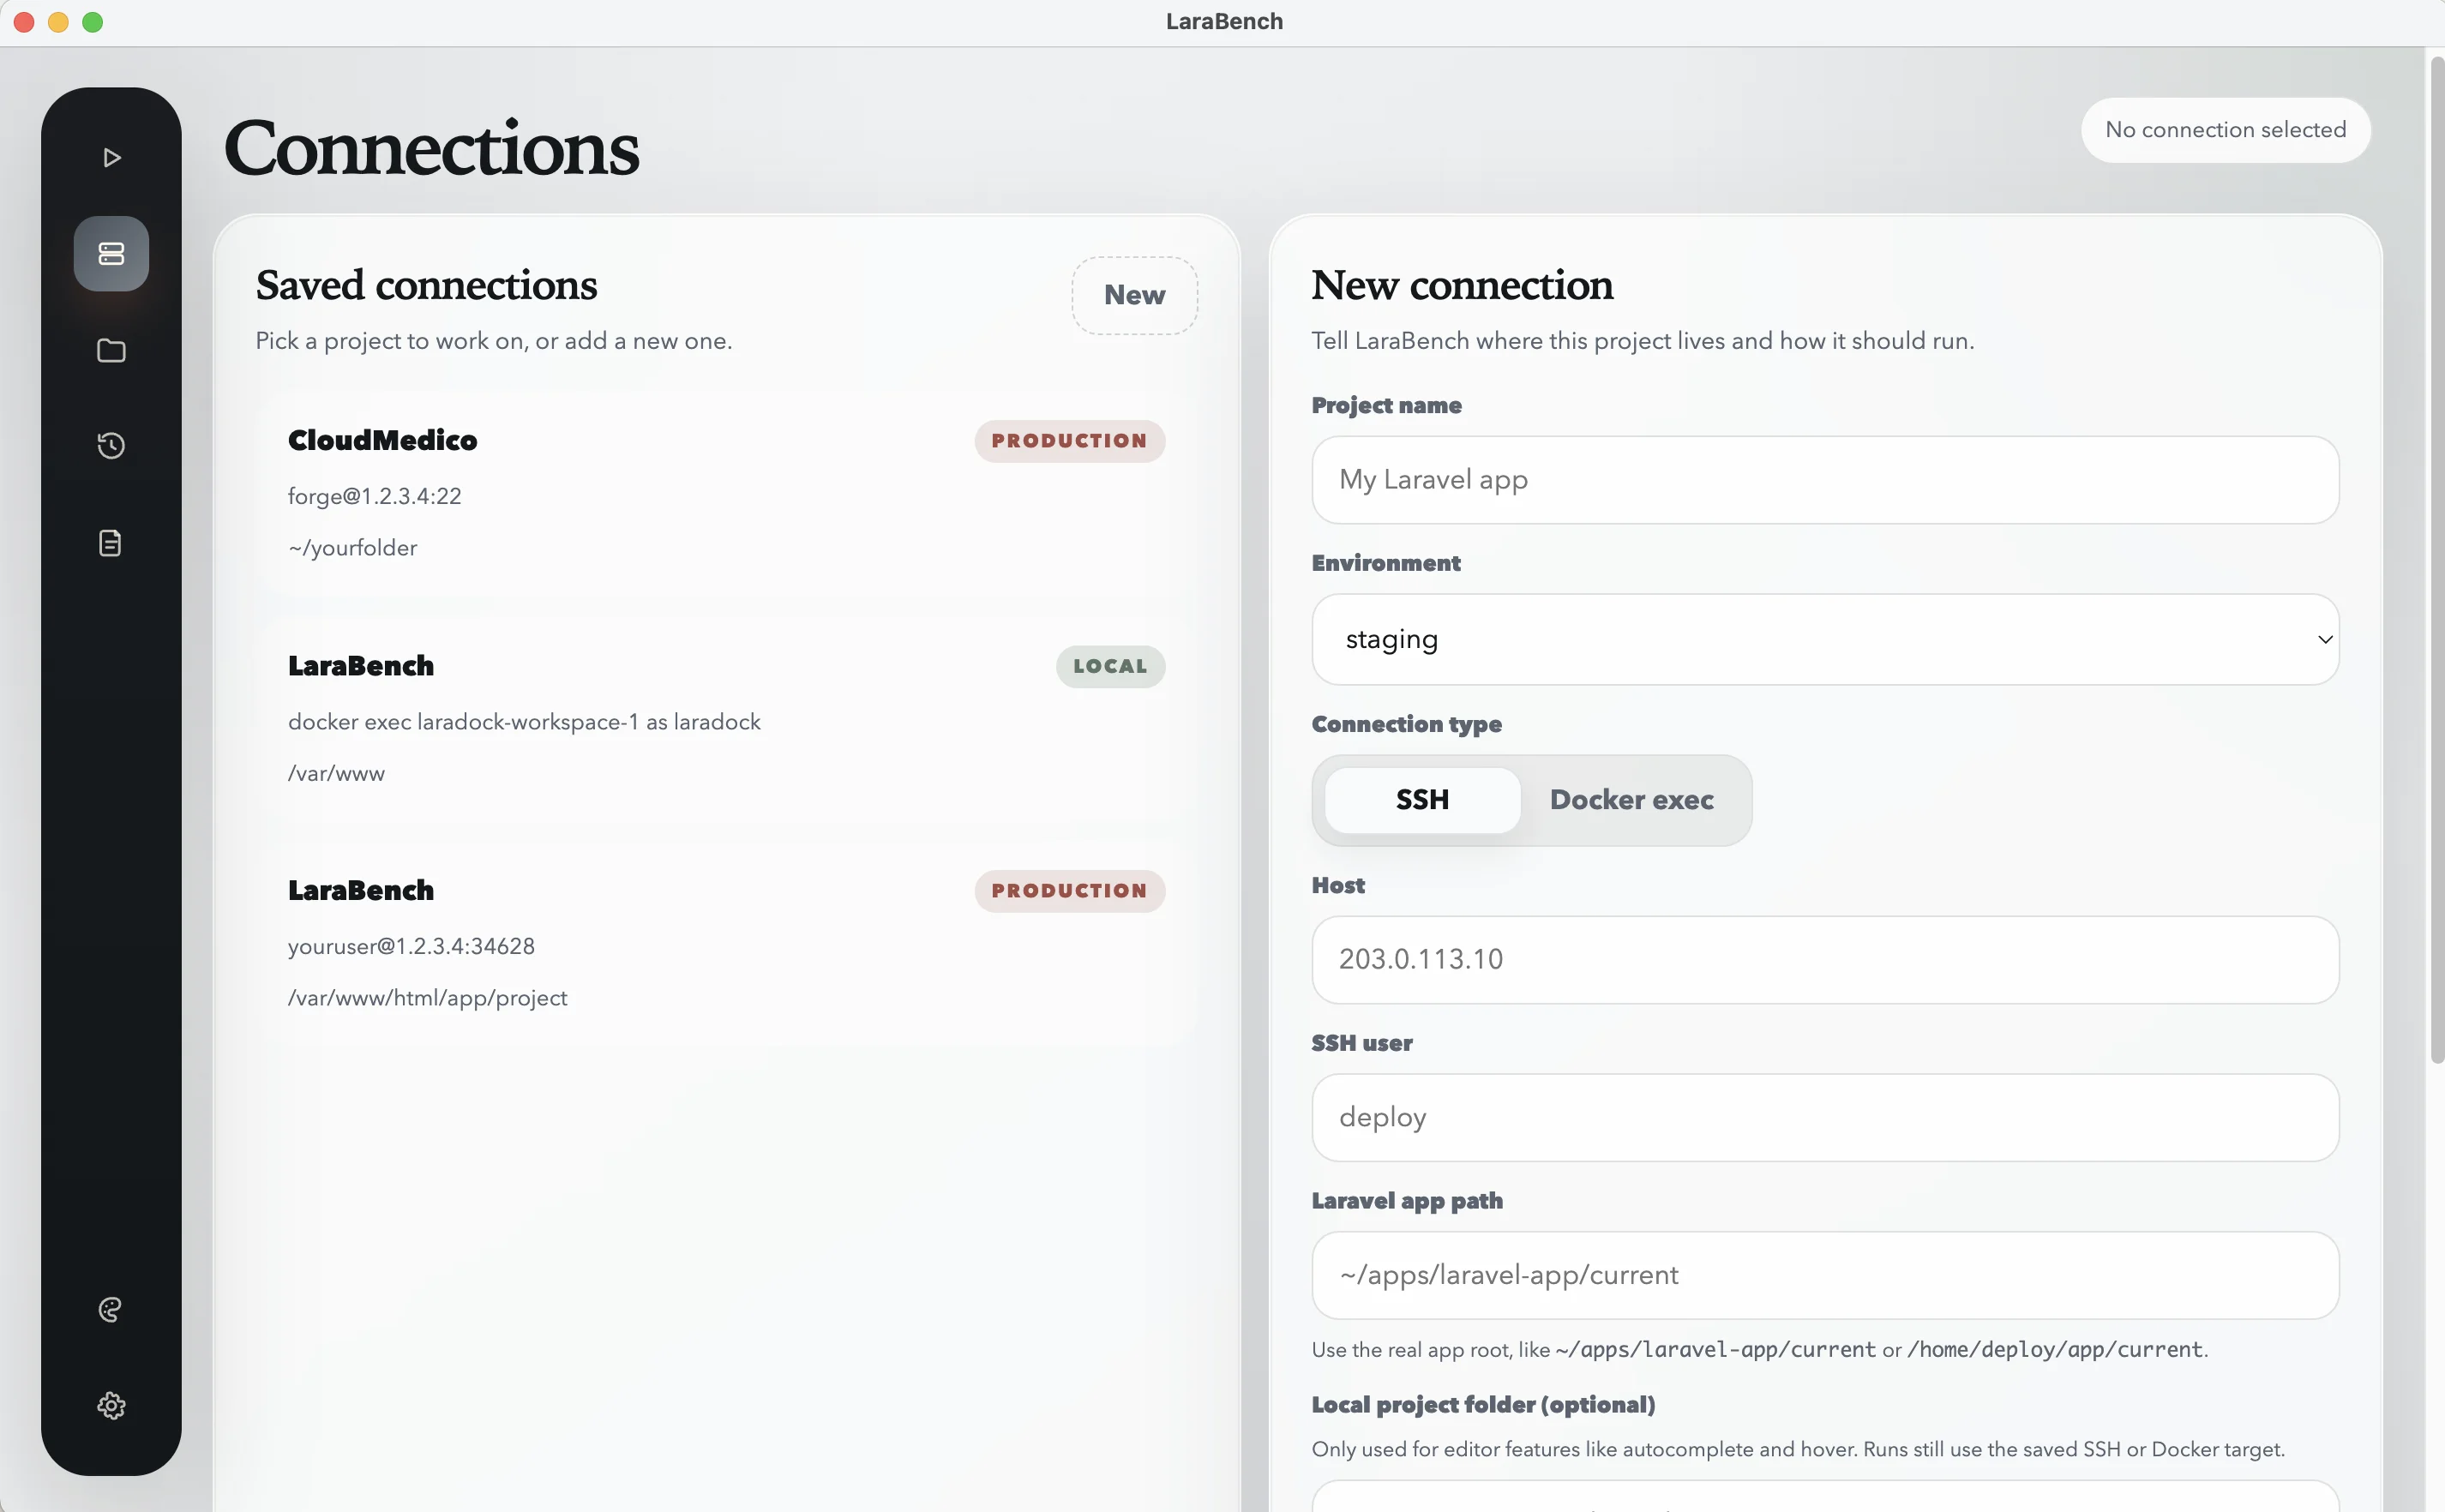Choose SSH connection type

point(1422,800)
